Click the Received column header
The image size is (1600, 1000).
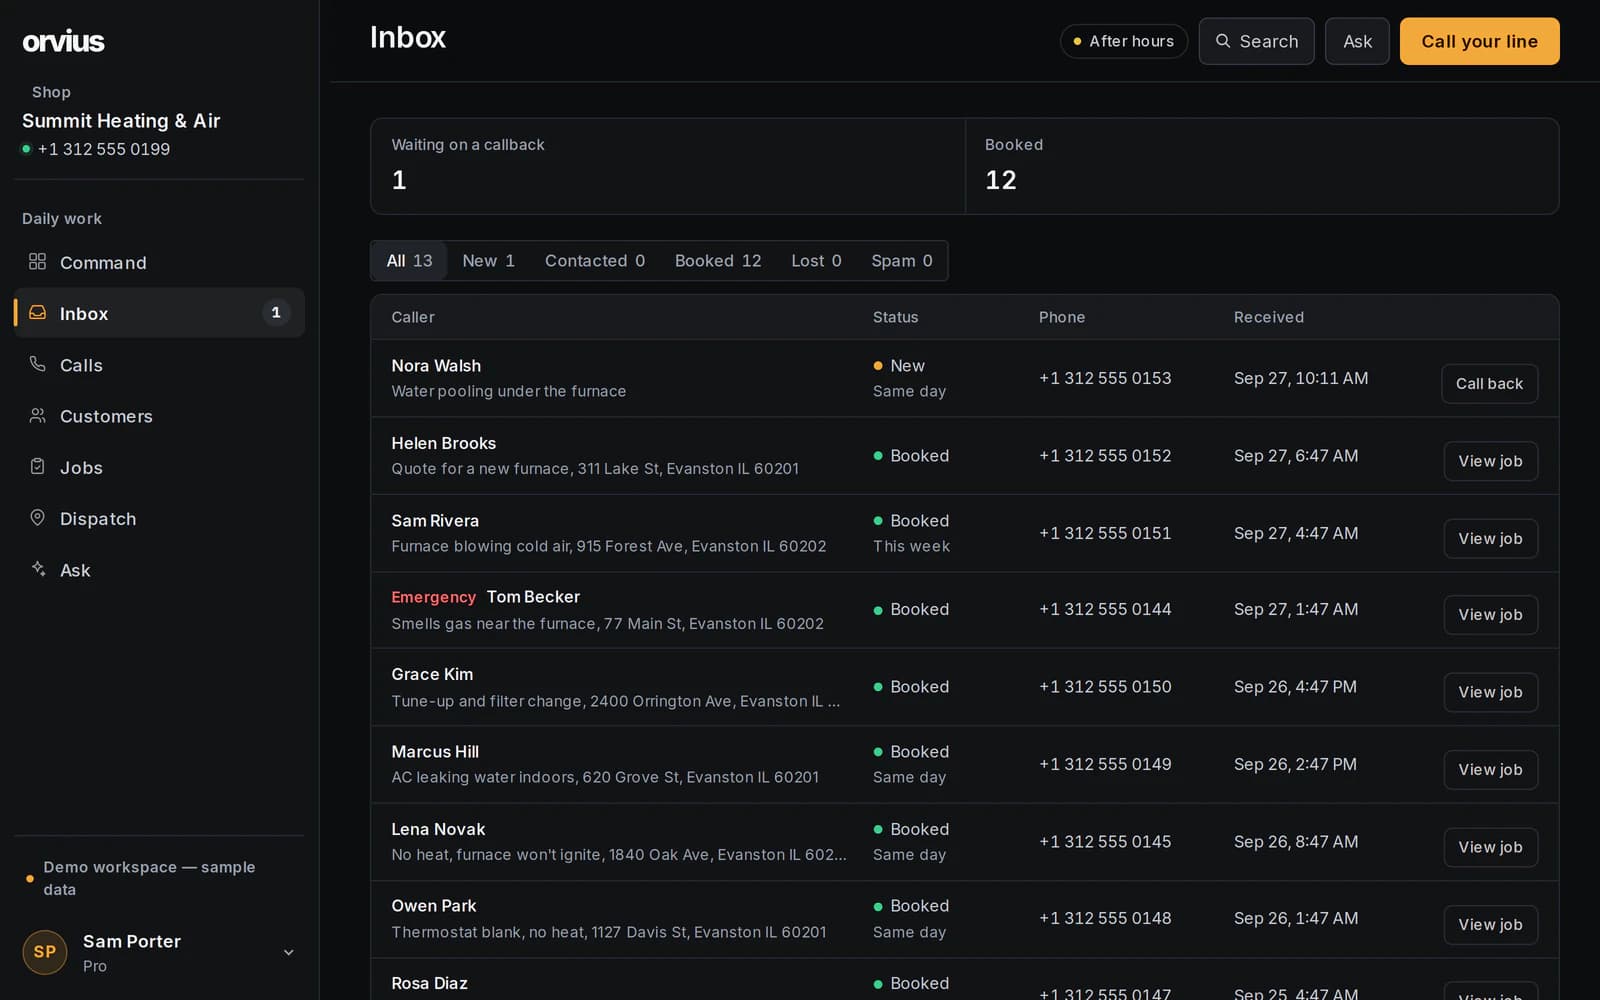pyautogui.click(x=1268, y=317)
